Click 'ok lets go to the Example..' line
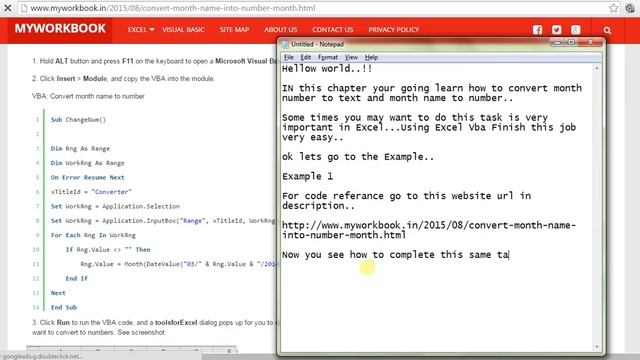Viewport: 640px width, 360px height. click(x=358, y=157)
